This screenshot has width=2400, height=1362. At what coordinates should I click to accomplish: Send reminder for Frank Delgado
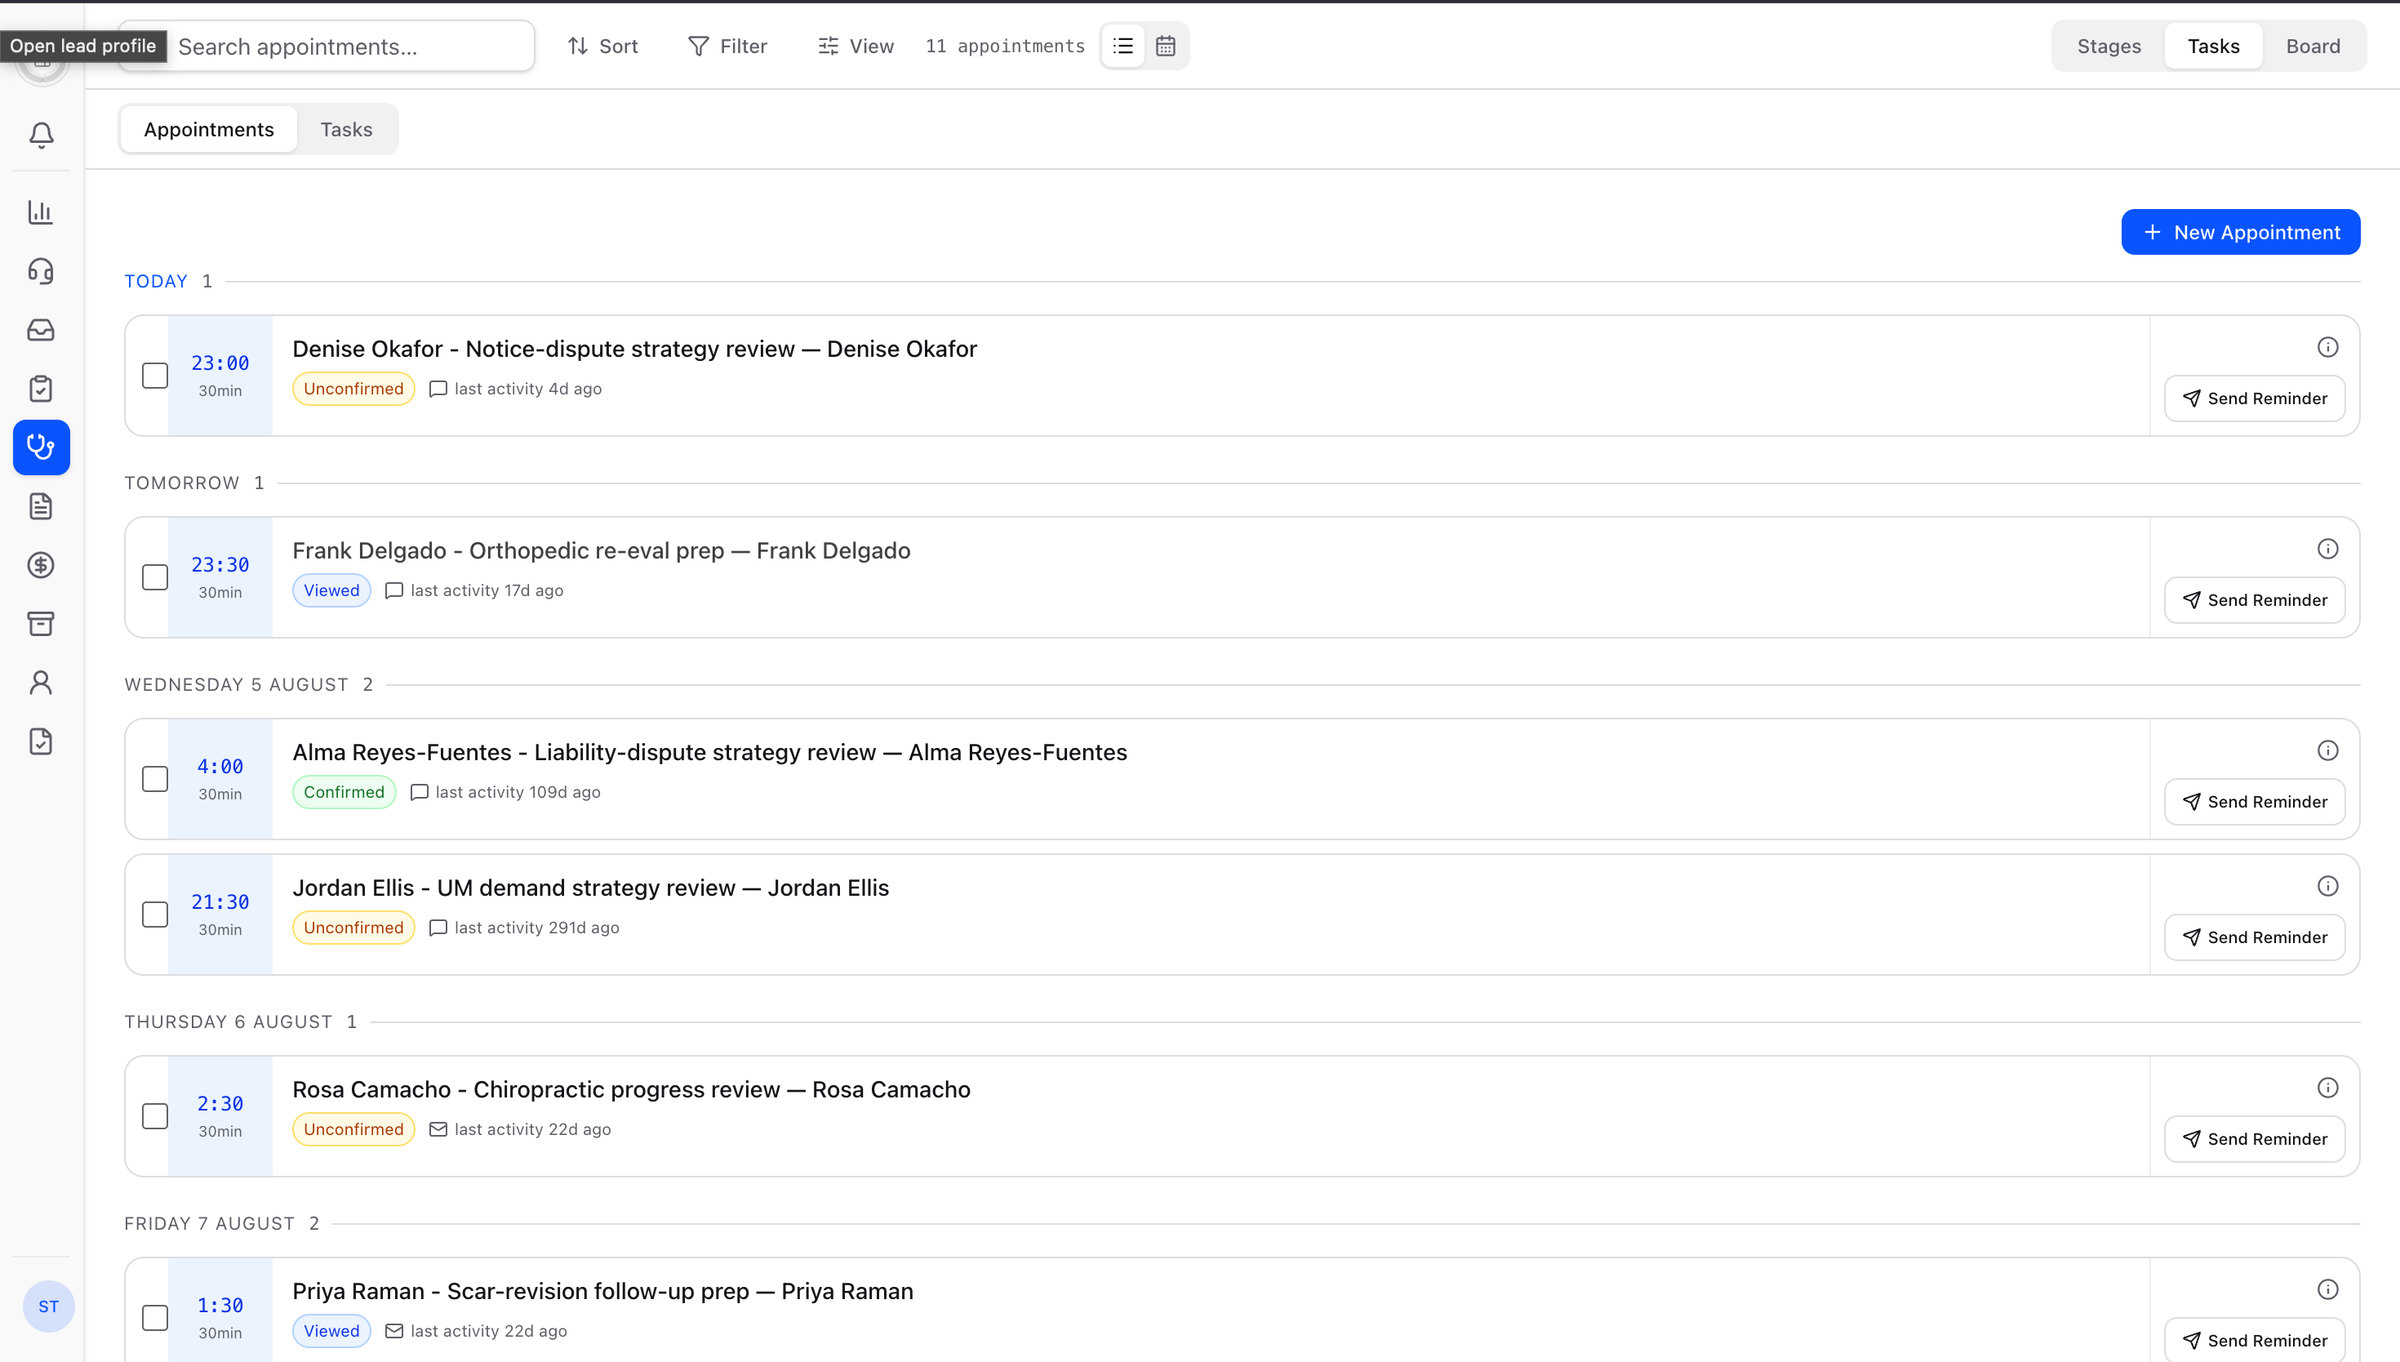[2255, 600]
